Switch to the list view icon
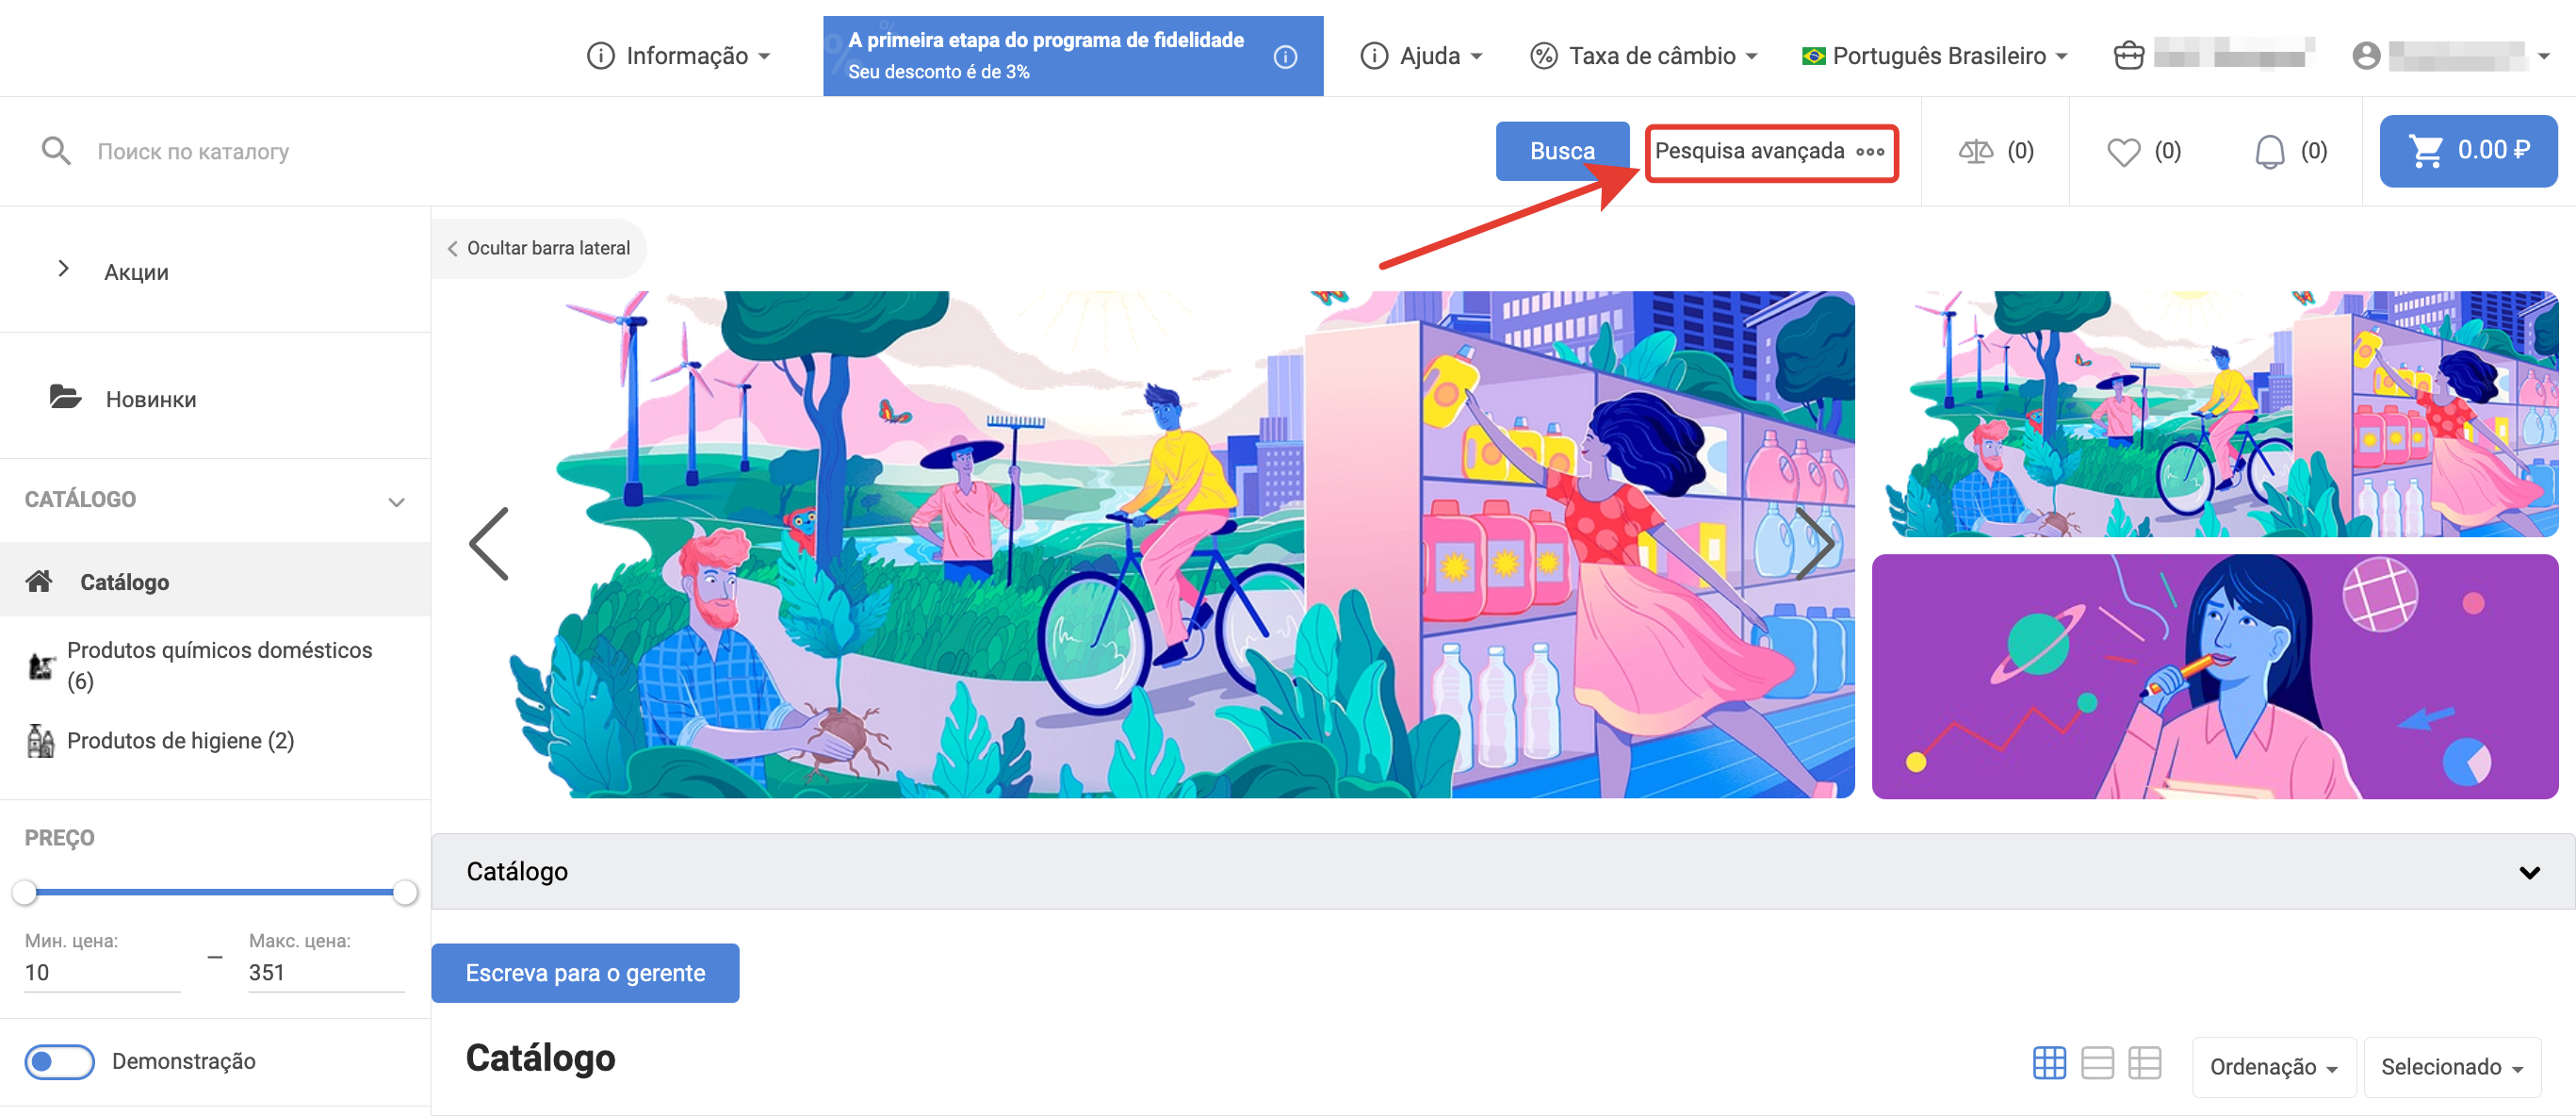 point(2096,1062)
